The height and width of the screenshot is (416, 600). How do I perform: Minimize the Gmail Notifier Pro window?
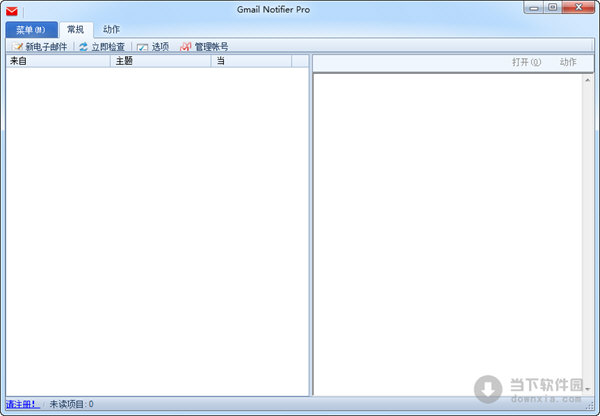point(534,8)
